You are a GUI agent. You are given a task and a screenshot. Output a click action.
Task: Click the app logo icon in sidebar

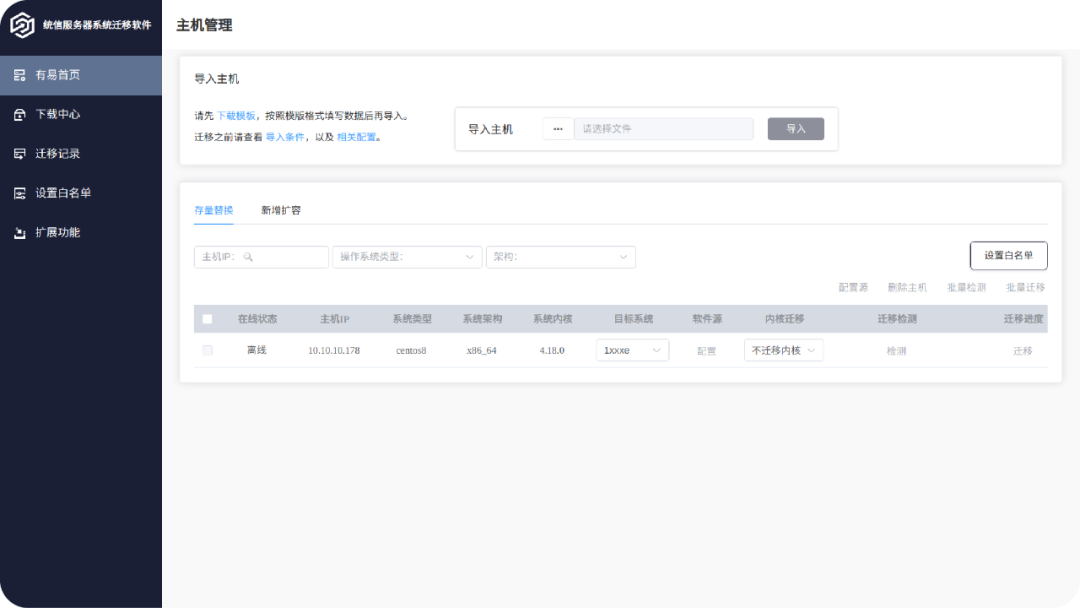(22, 25)
